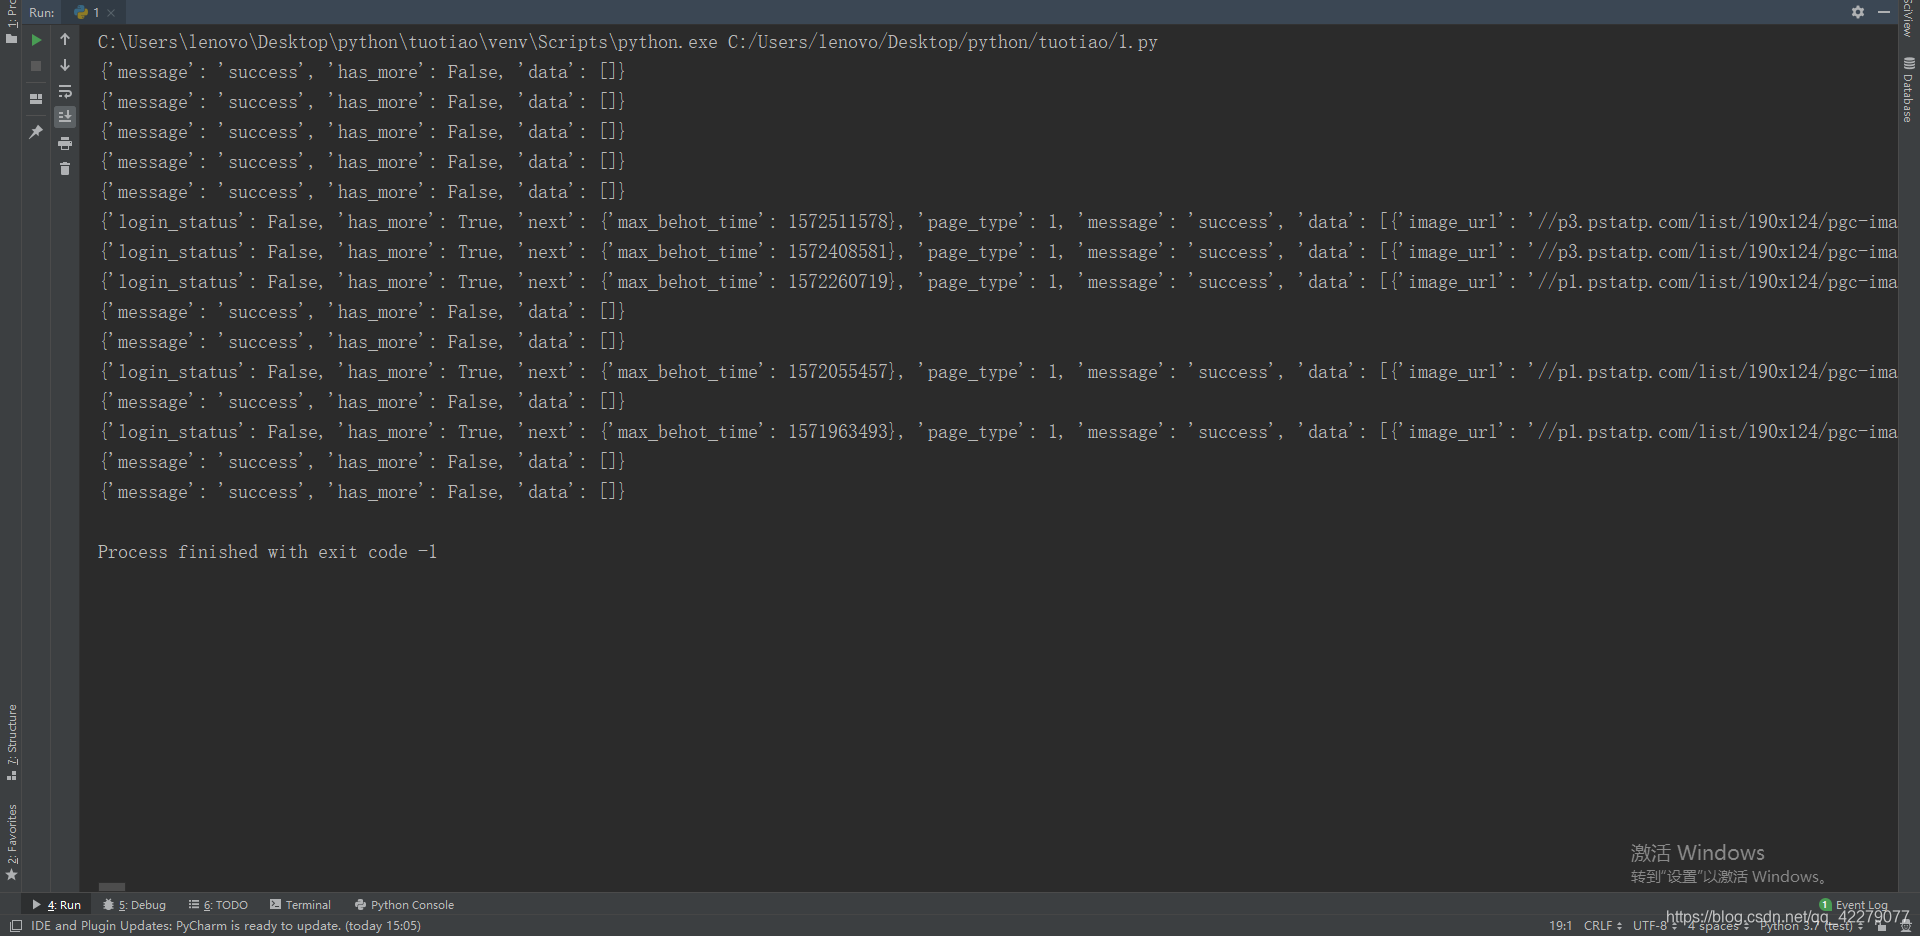This screenshot has width=1920, height=936.
Task: Switch to the 5: Debug tab
Action: click(135, 905)
